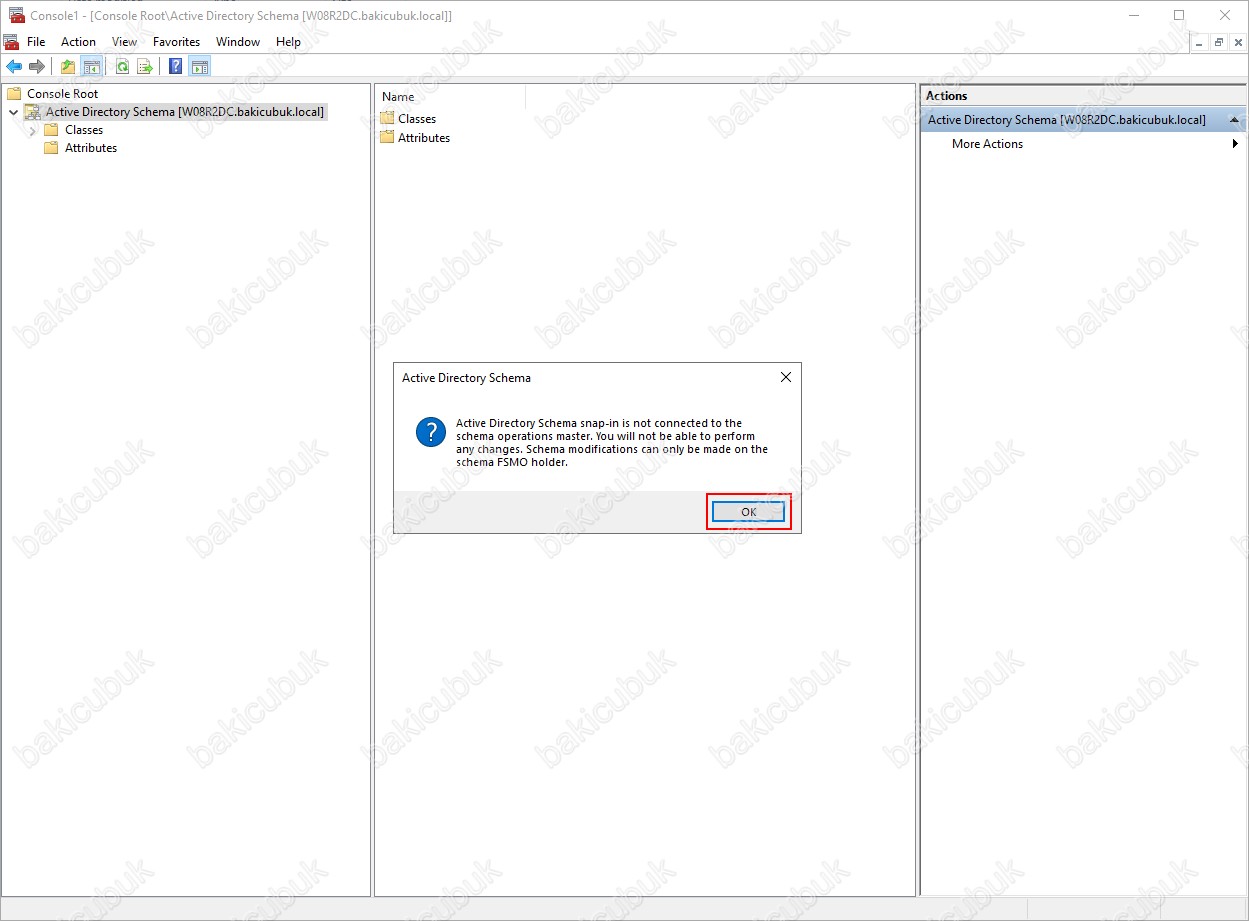1249x921 pixels.
Task: Toggle Show/Hide Action Pane toolbar icon
Action: tap(200, 67)
